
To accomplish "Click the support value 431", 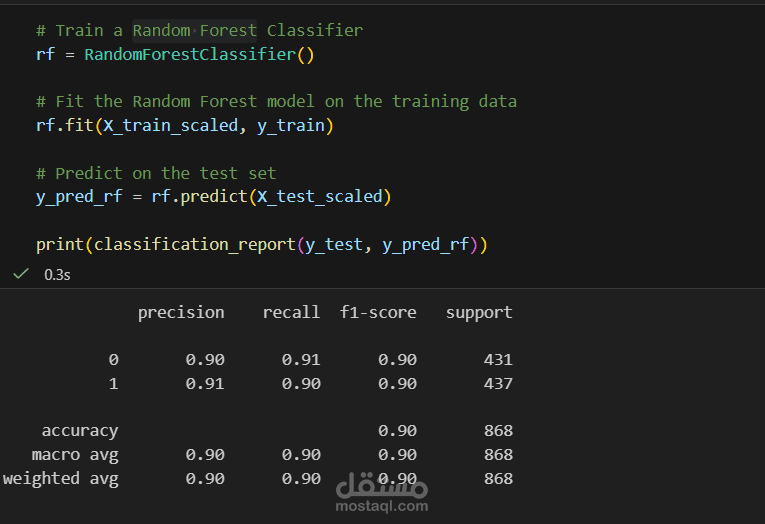I will [498, 360].
